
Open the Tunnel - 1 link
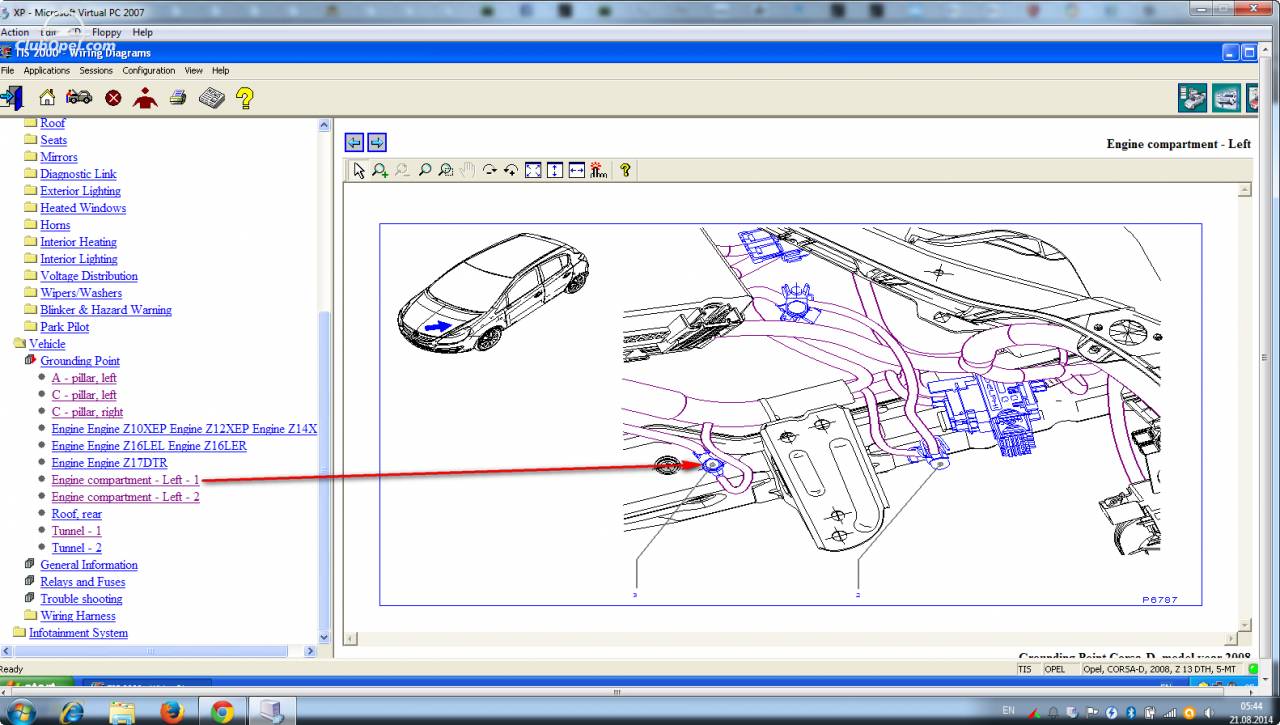(76, 531)
